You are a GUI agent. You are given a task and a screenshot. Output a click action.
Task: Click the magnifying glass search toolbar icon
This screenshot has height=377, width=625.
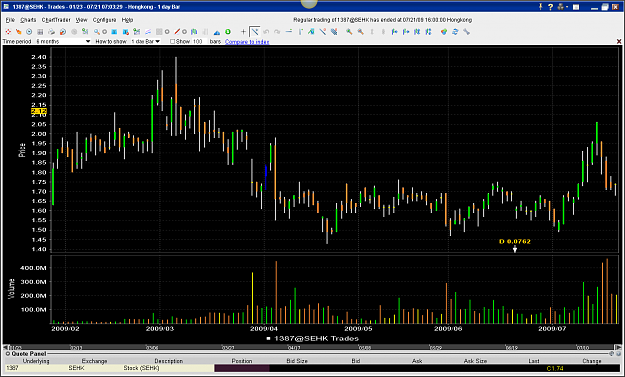point(97,31)
